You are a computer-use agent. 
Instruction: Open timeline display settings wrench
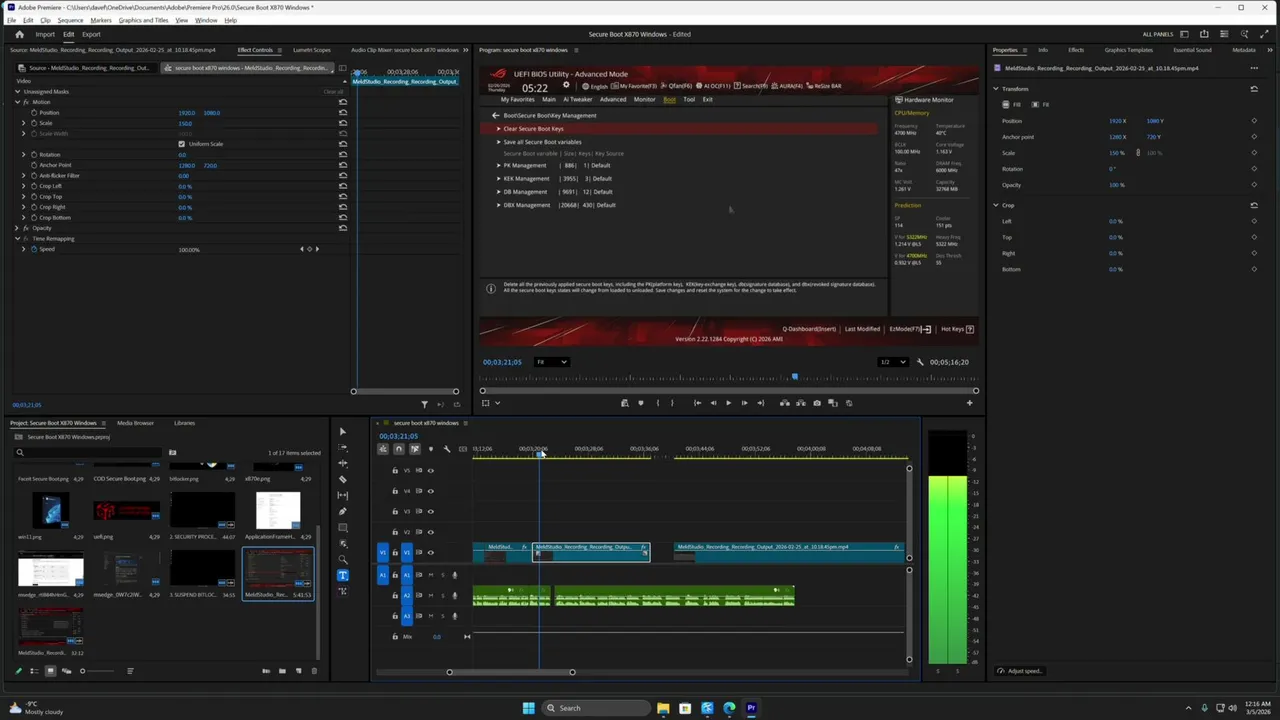tap(447, 449)
